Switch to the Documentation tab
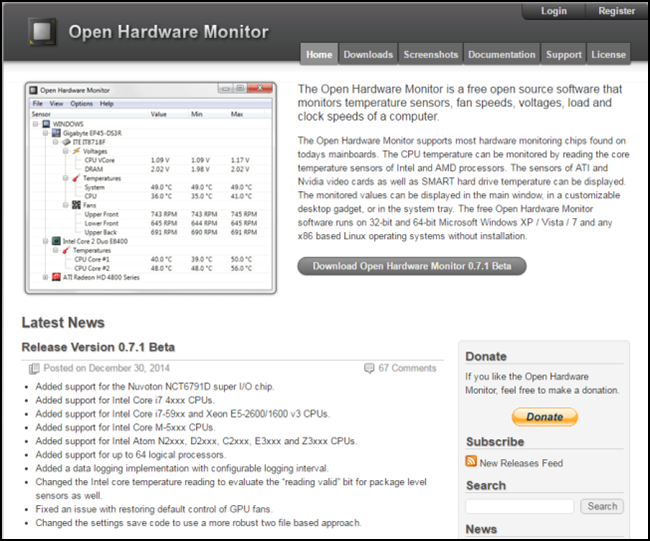 click(502, 54)
